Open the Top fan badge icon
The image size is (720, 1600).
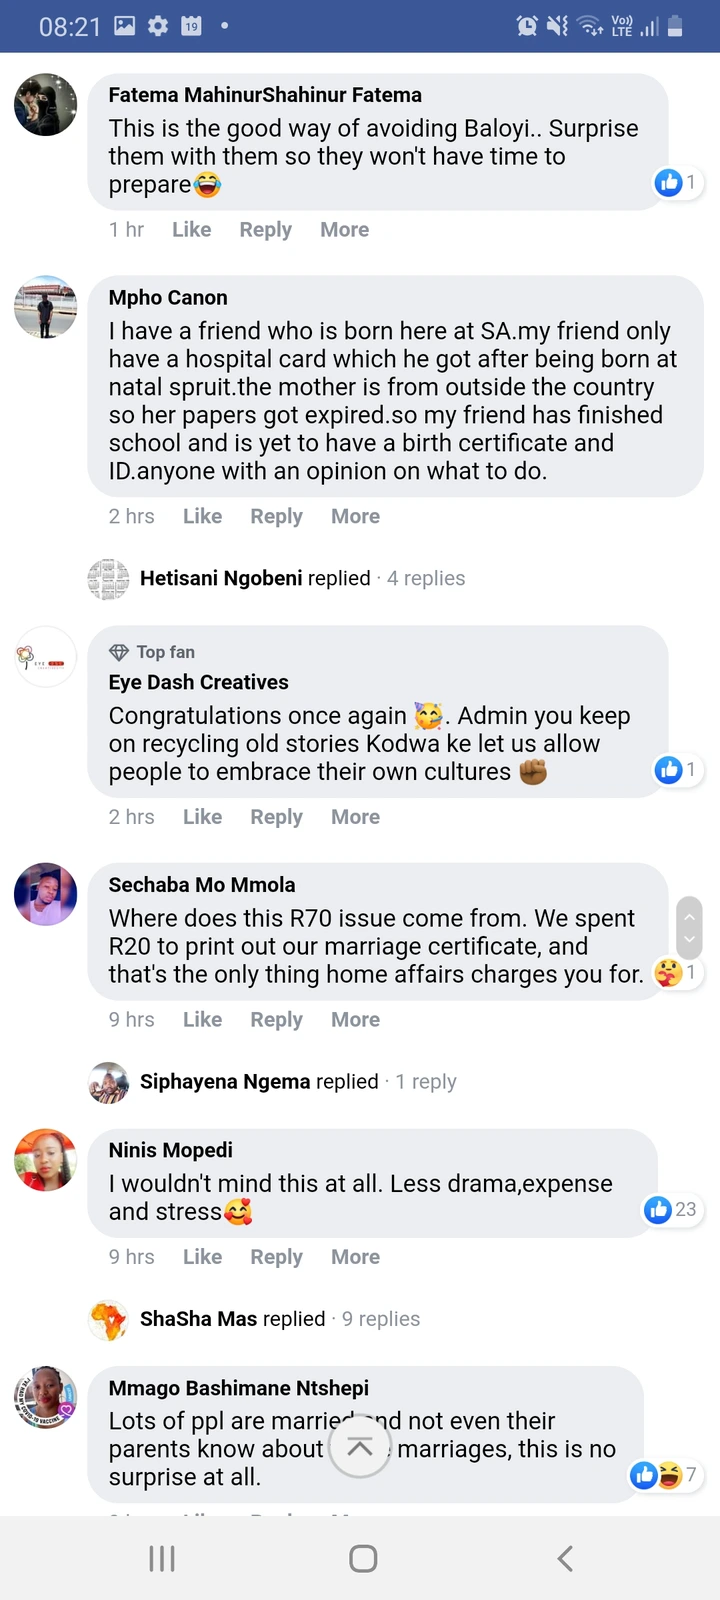pyautogui.click(x=119, y=652)
